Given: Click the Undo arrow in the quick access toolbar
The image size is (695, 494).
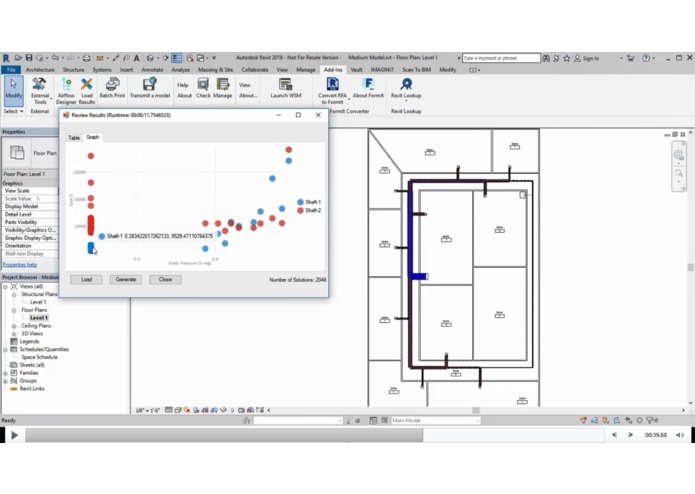Looking at the screenshot, I should (x=55, y=58).
